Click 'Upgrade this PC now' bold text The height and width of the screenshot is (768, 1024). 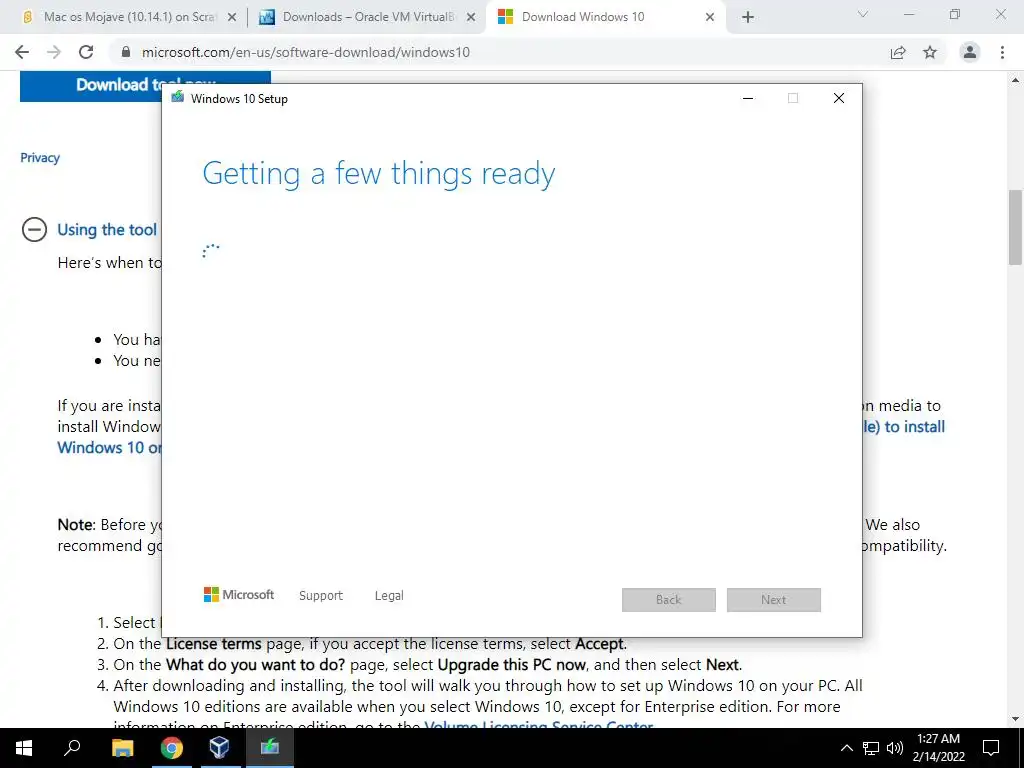[x=511, y=665]
